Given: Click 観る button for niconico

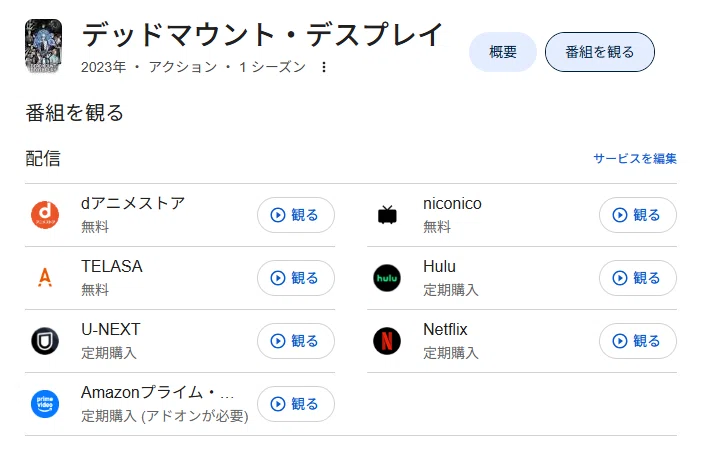Looking at the screenshot, I should coord(638,215).
